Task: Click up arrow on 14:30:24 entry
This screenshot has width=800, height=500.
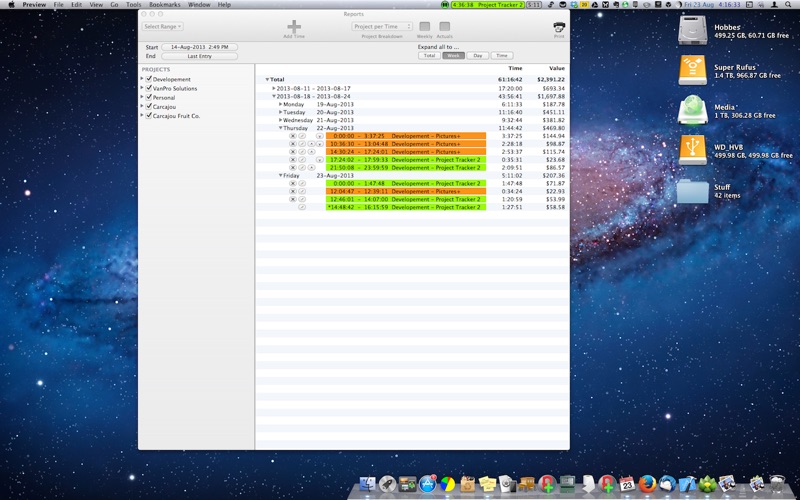Action: [311, 152]
